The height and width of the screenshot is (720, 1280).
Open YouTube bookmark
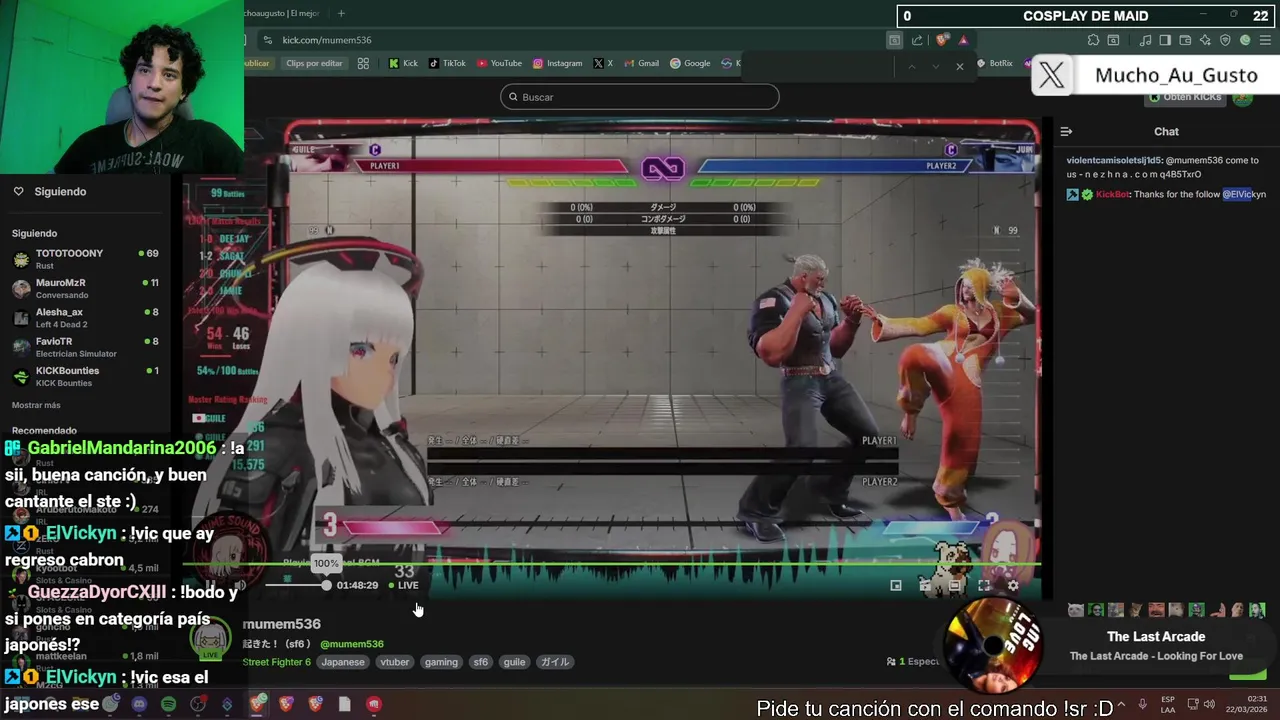[x=499, y=63]
